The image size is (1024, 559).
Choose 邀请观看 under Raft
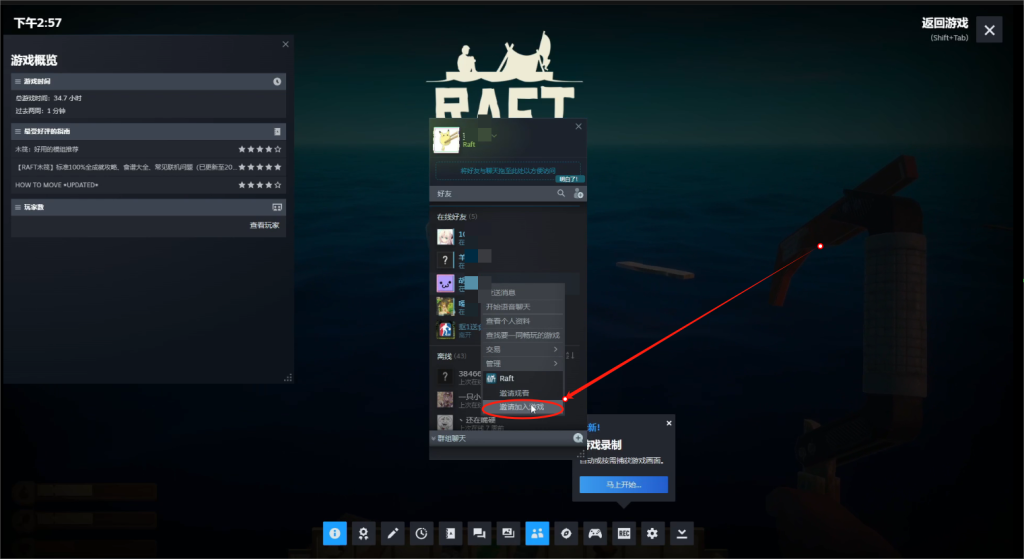coord(522,393)
